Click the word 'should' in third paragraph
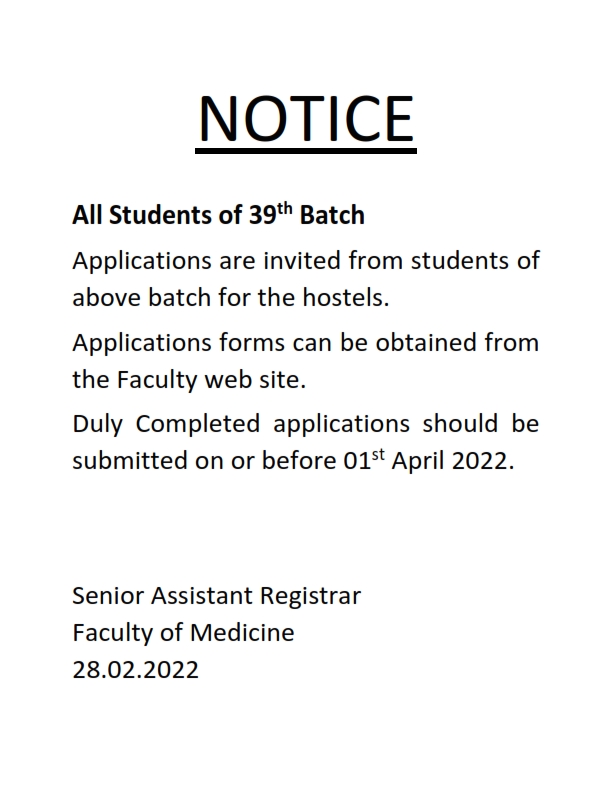The height and width of the screenshot is (792, 612). [x=460, y=423]
